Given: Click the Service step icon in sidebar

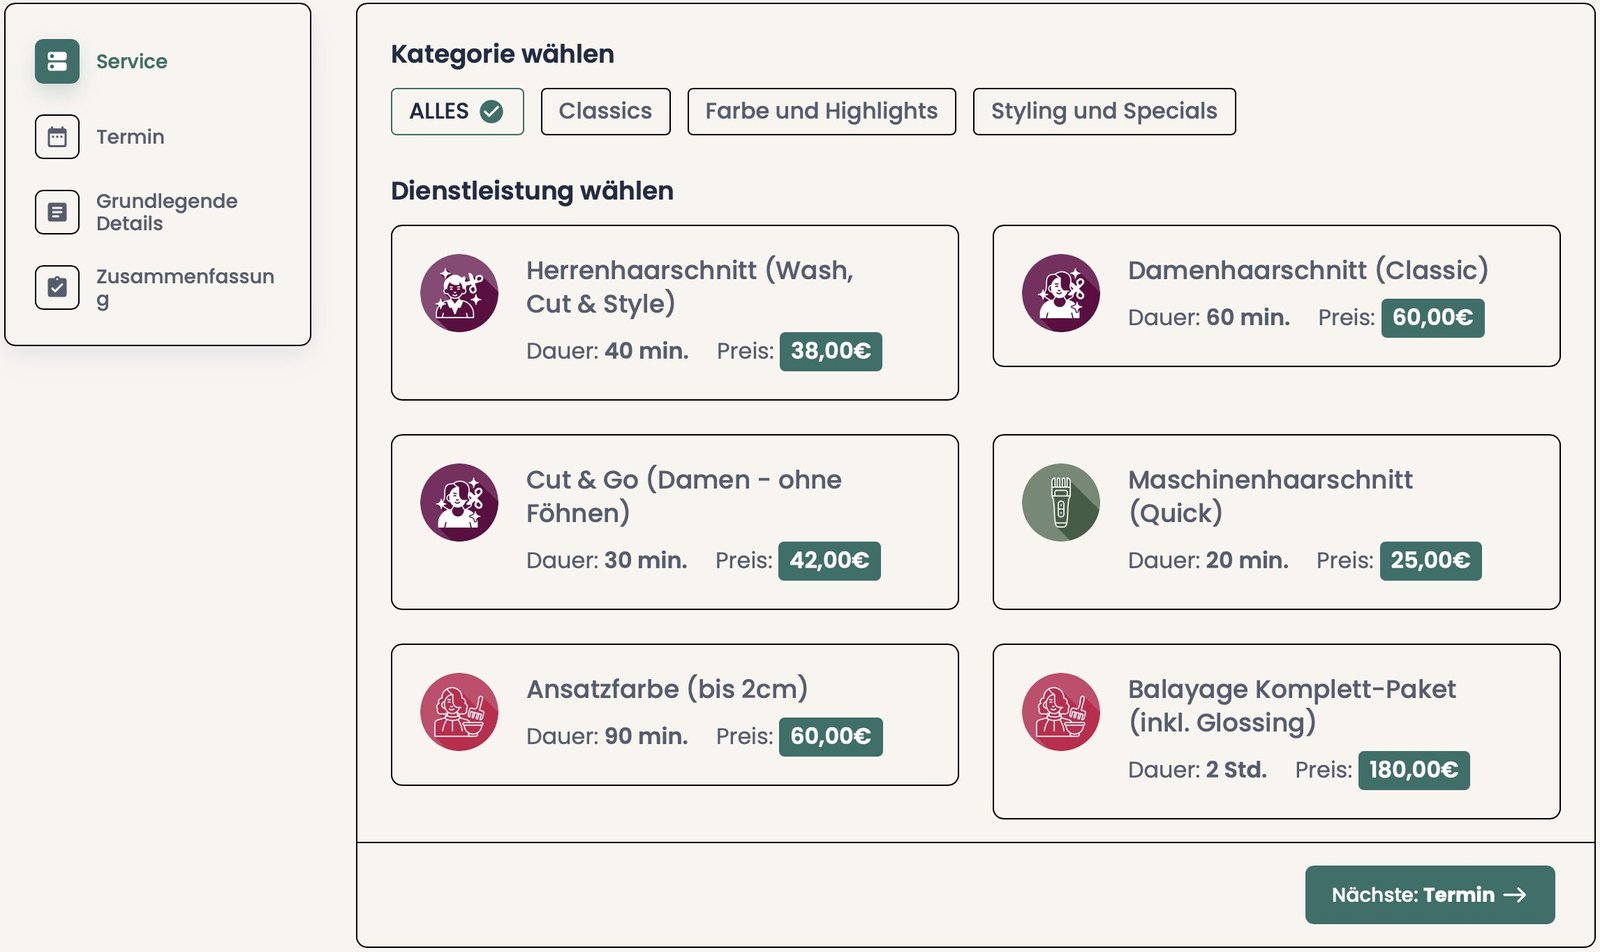Looking at the screenshot, I should (x=57, y=61).
